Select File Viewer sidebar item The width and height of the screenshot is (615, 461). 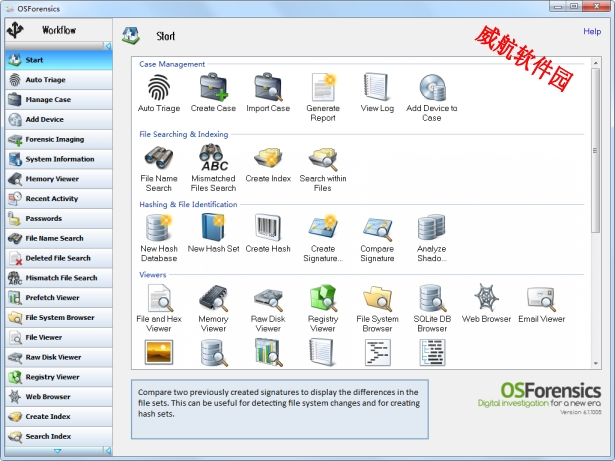59,337
